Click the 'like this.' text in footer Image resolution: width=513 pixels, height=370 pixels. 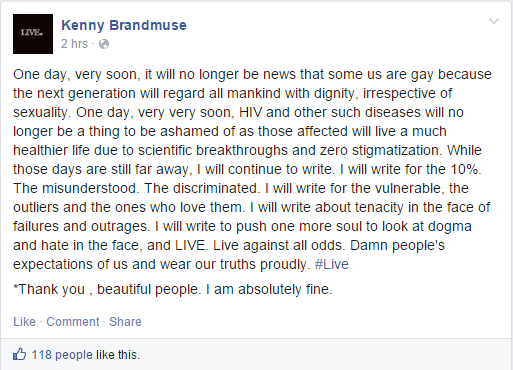[118, 355]
